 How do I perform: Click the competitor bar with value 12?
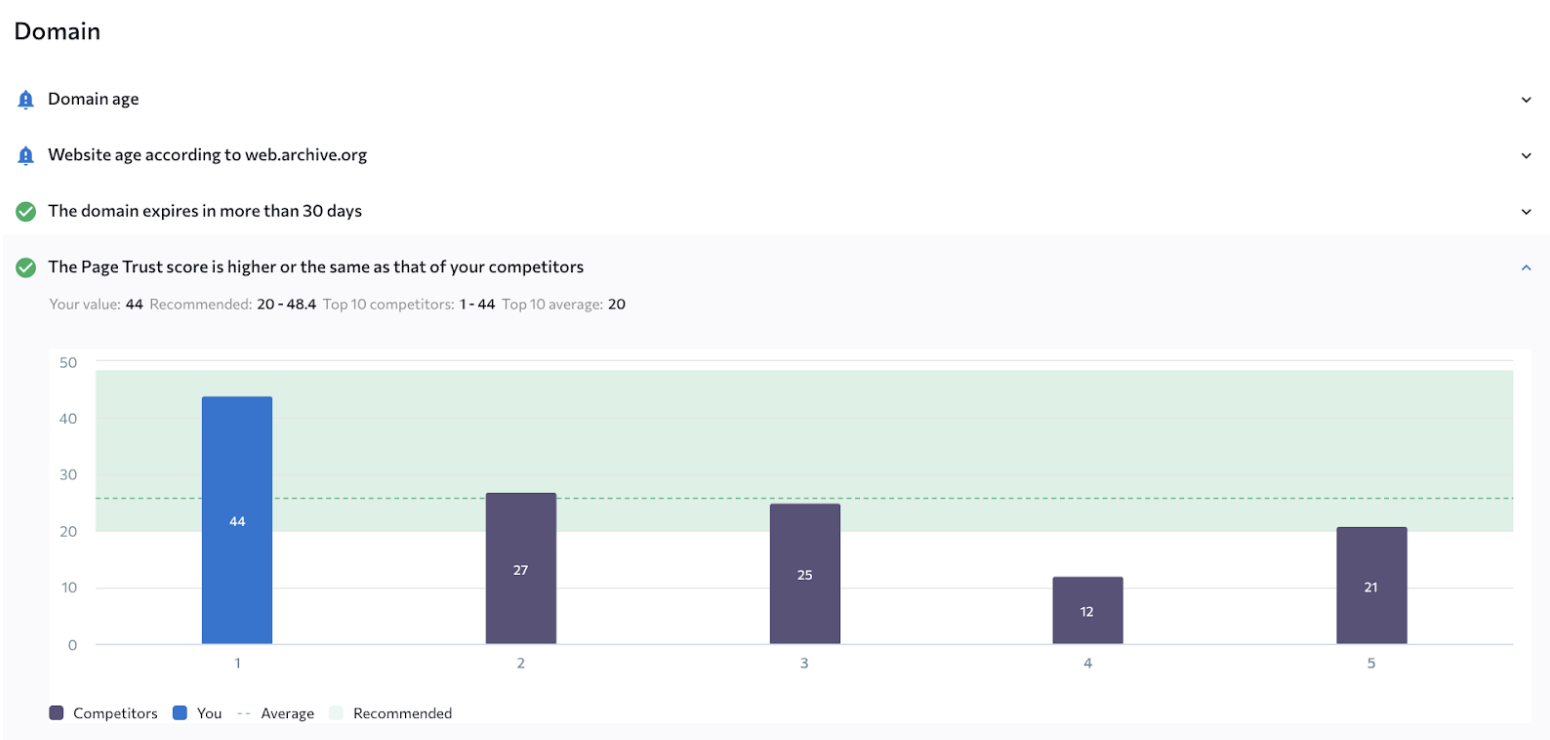click(1088, 610)
